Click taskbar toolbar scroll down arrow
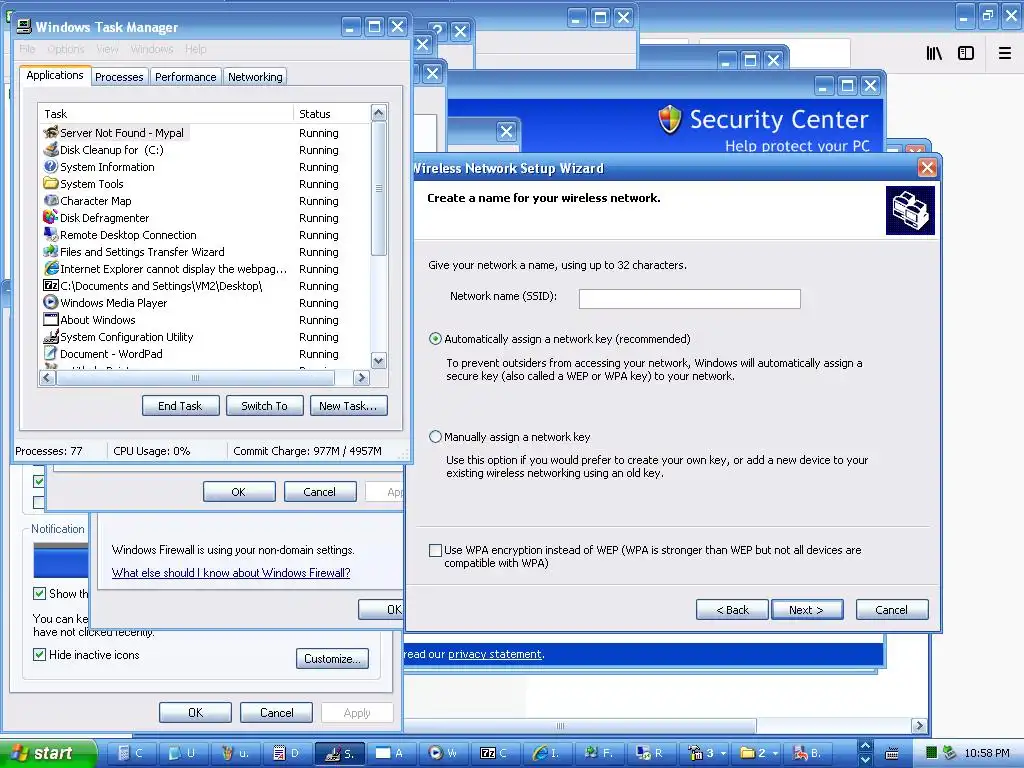The image size is (1024, 768). point(865,760)
